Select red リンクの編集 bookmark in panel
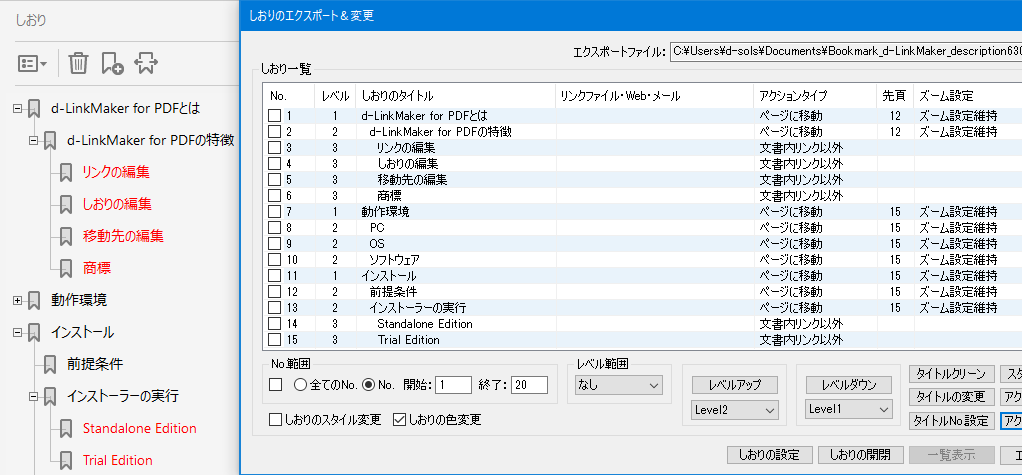This screenshot has height=475, width=1022. tap(116, 173)
